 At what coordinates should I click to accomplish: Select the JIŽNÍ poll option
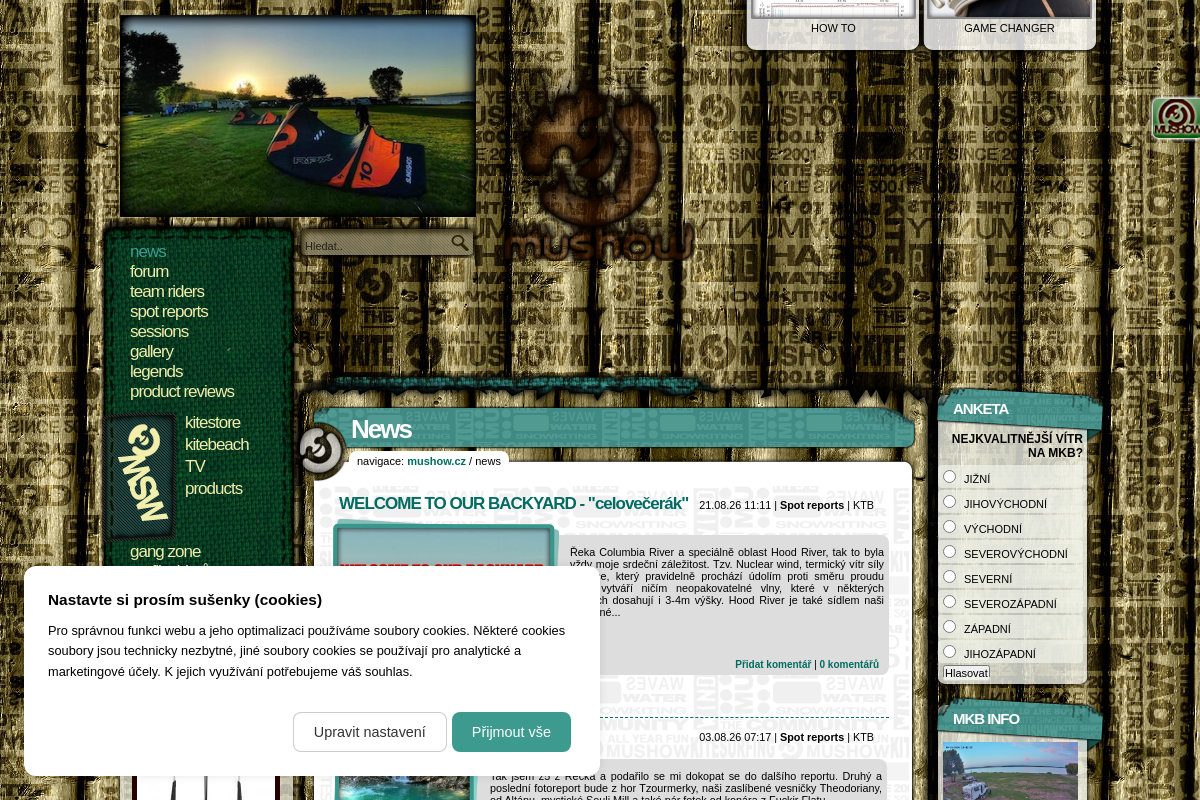click(950, 477)
